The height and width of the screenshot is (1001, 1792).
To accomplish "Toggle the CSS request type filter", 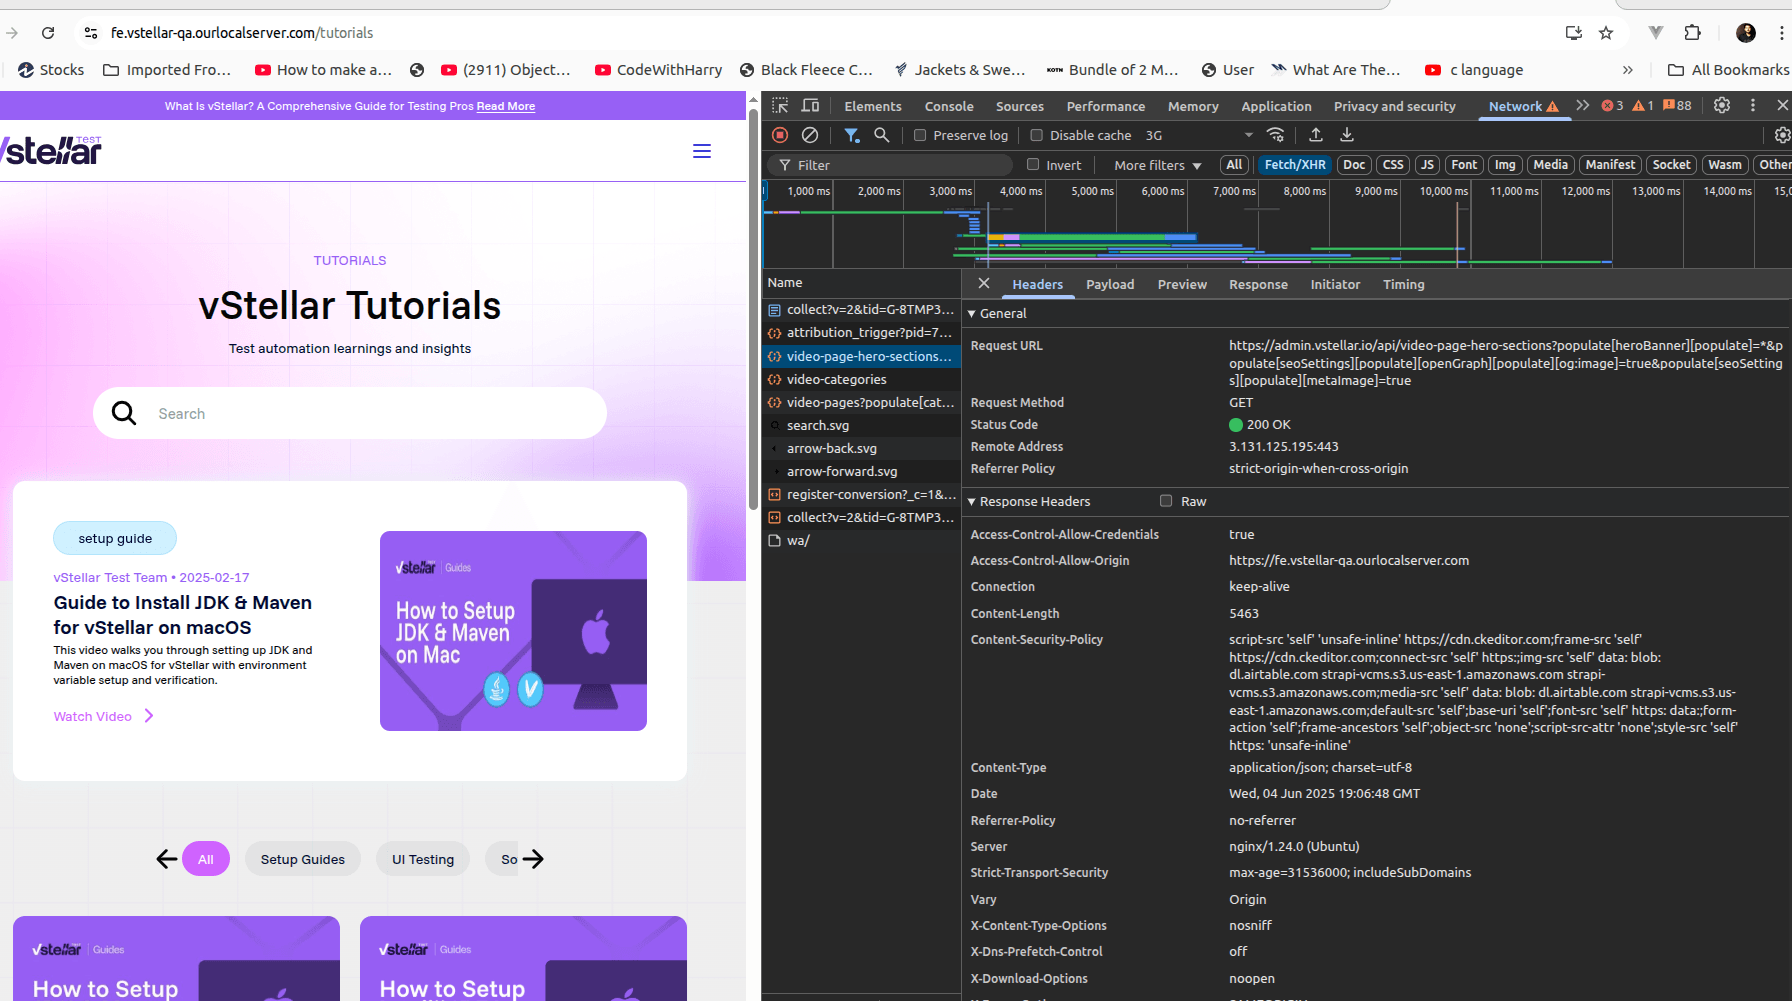I will pos(1393,165).
